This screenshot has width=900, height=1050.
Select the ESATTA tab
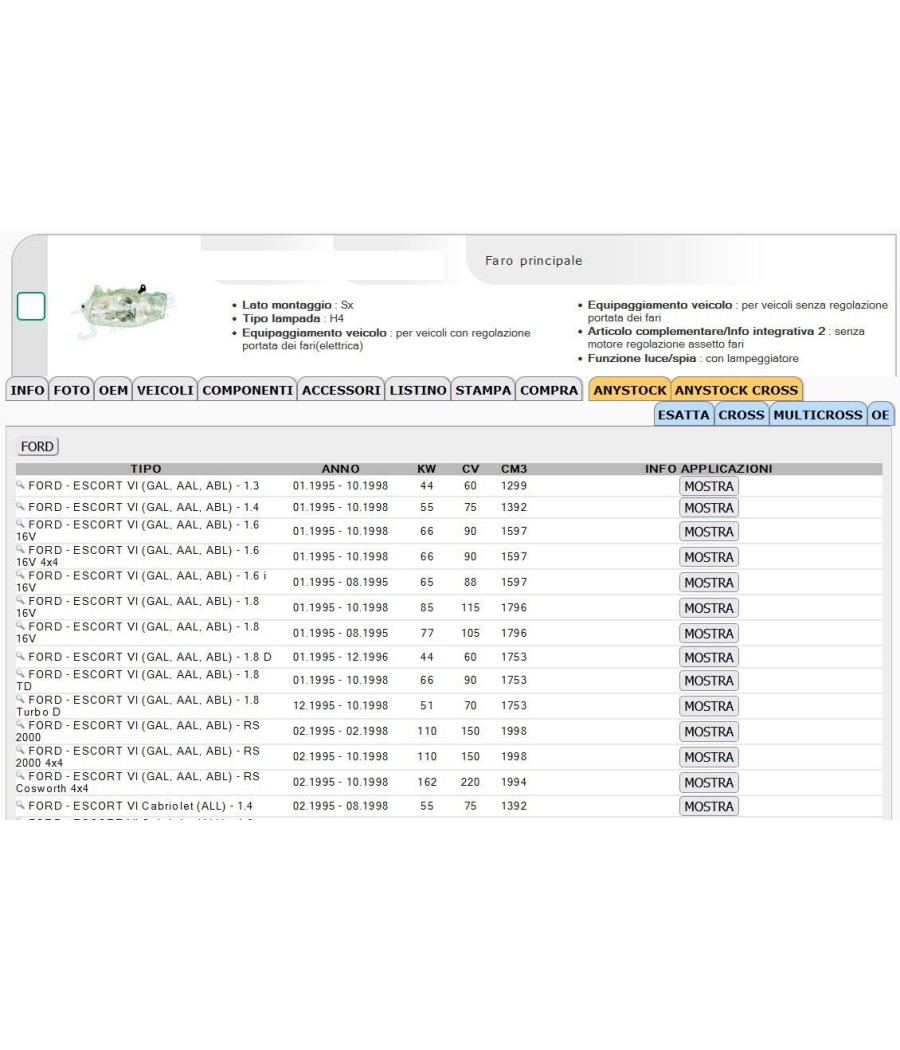[684, 415]
